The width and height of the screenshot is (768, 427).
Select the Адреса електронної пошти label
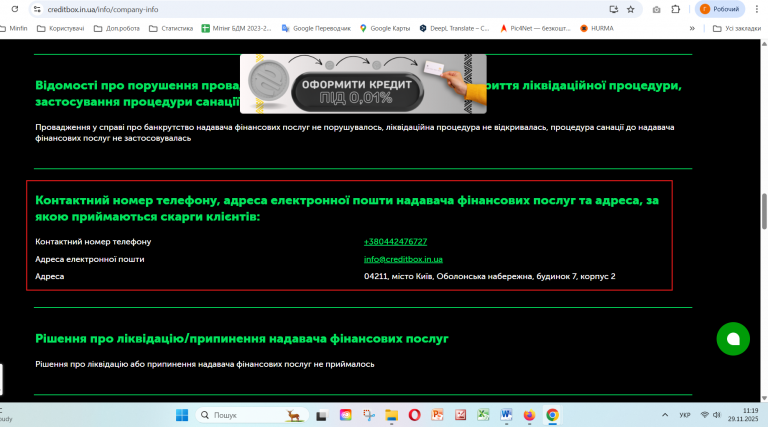[90, 259]
